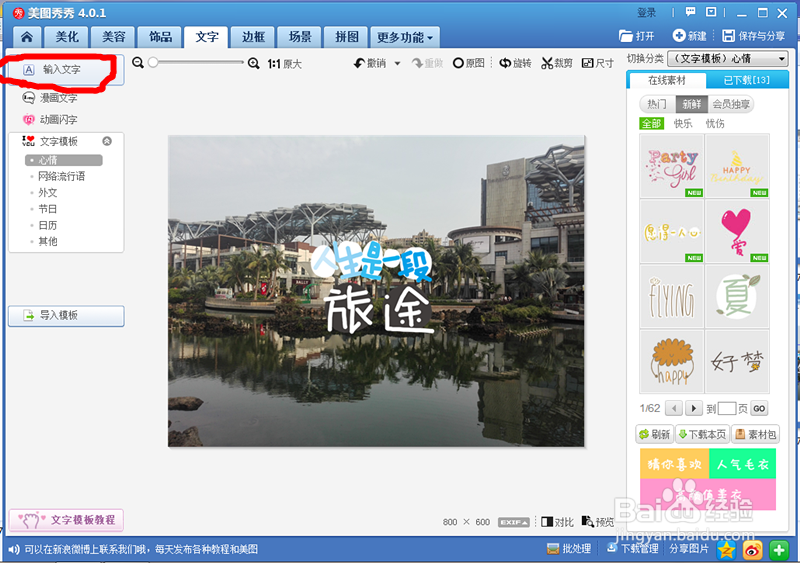The image size is (800, 563).
Task: Click the GO page button
Action: [759, 408]
